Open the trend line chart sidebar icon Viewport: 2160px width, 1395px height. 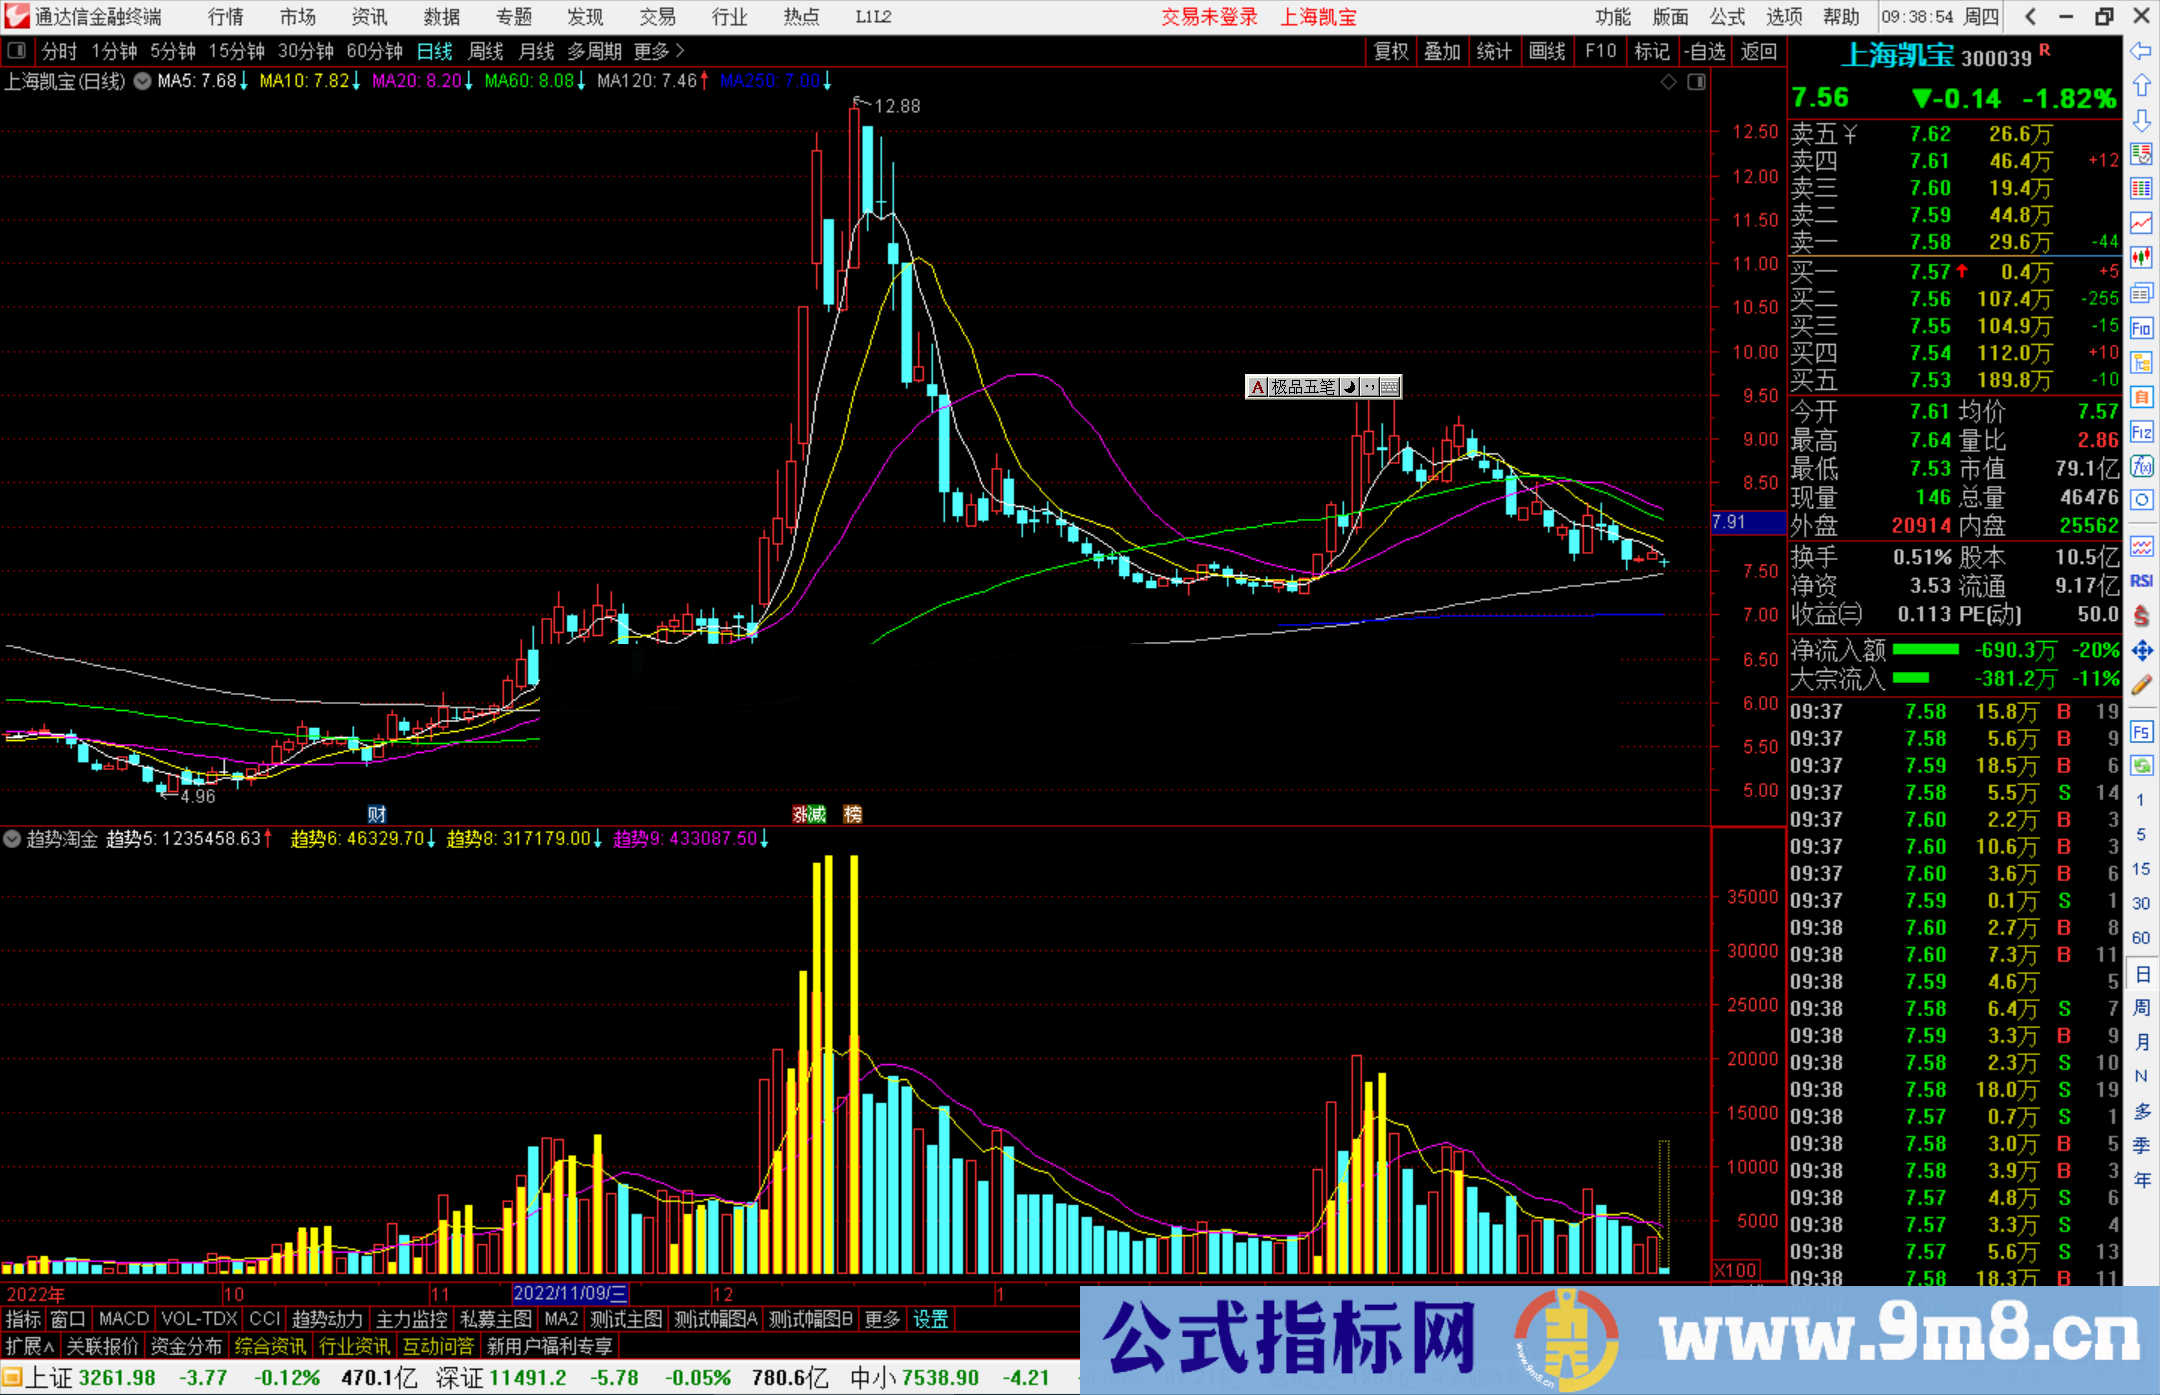click(x=2141, y=223)
